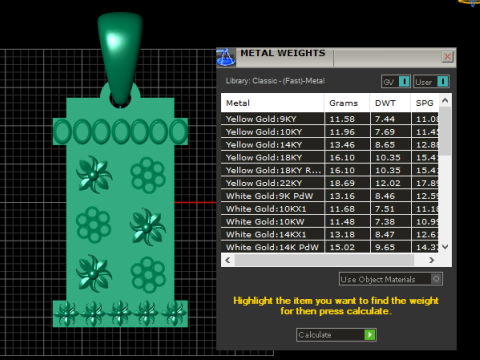Click the 9.65 DWT cell

(x=390, y=247)
